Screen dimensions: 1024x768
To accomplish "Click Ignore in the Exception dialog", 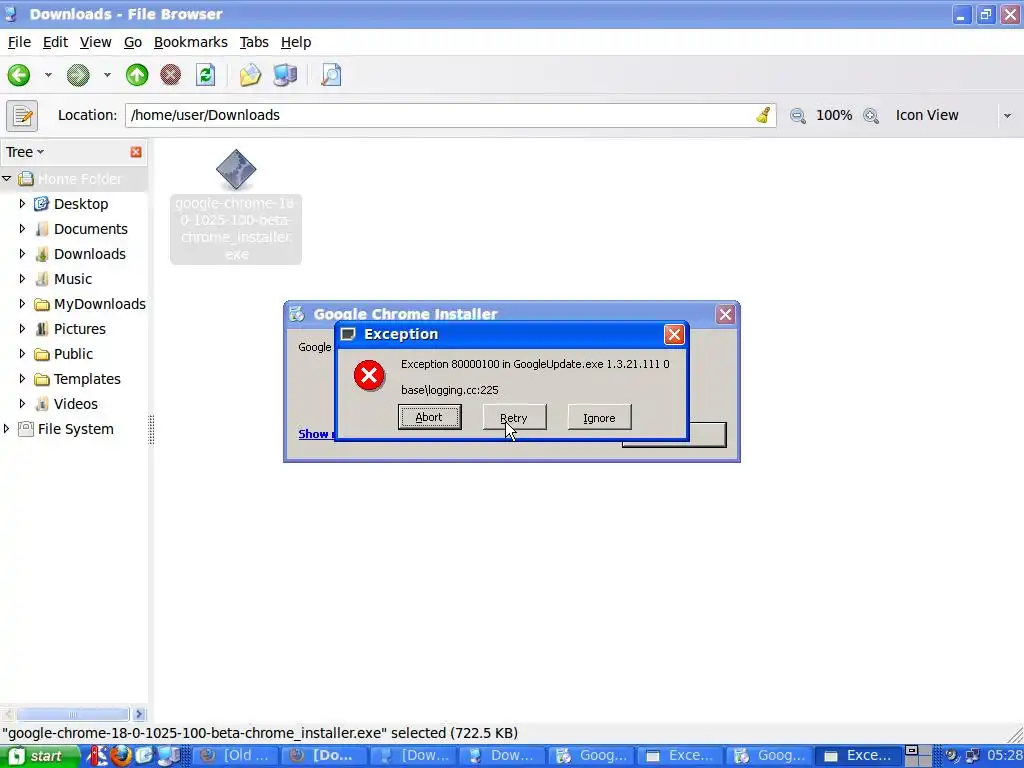I will 600,417.
